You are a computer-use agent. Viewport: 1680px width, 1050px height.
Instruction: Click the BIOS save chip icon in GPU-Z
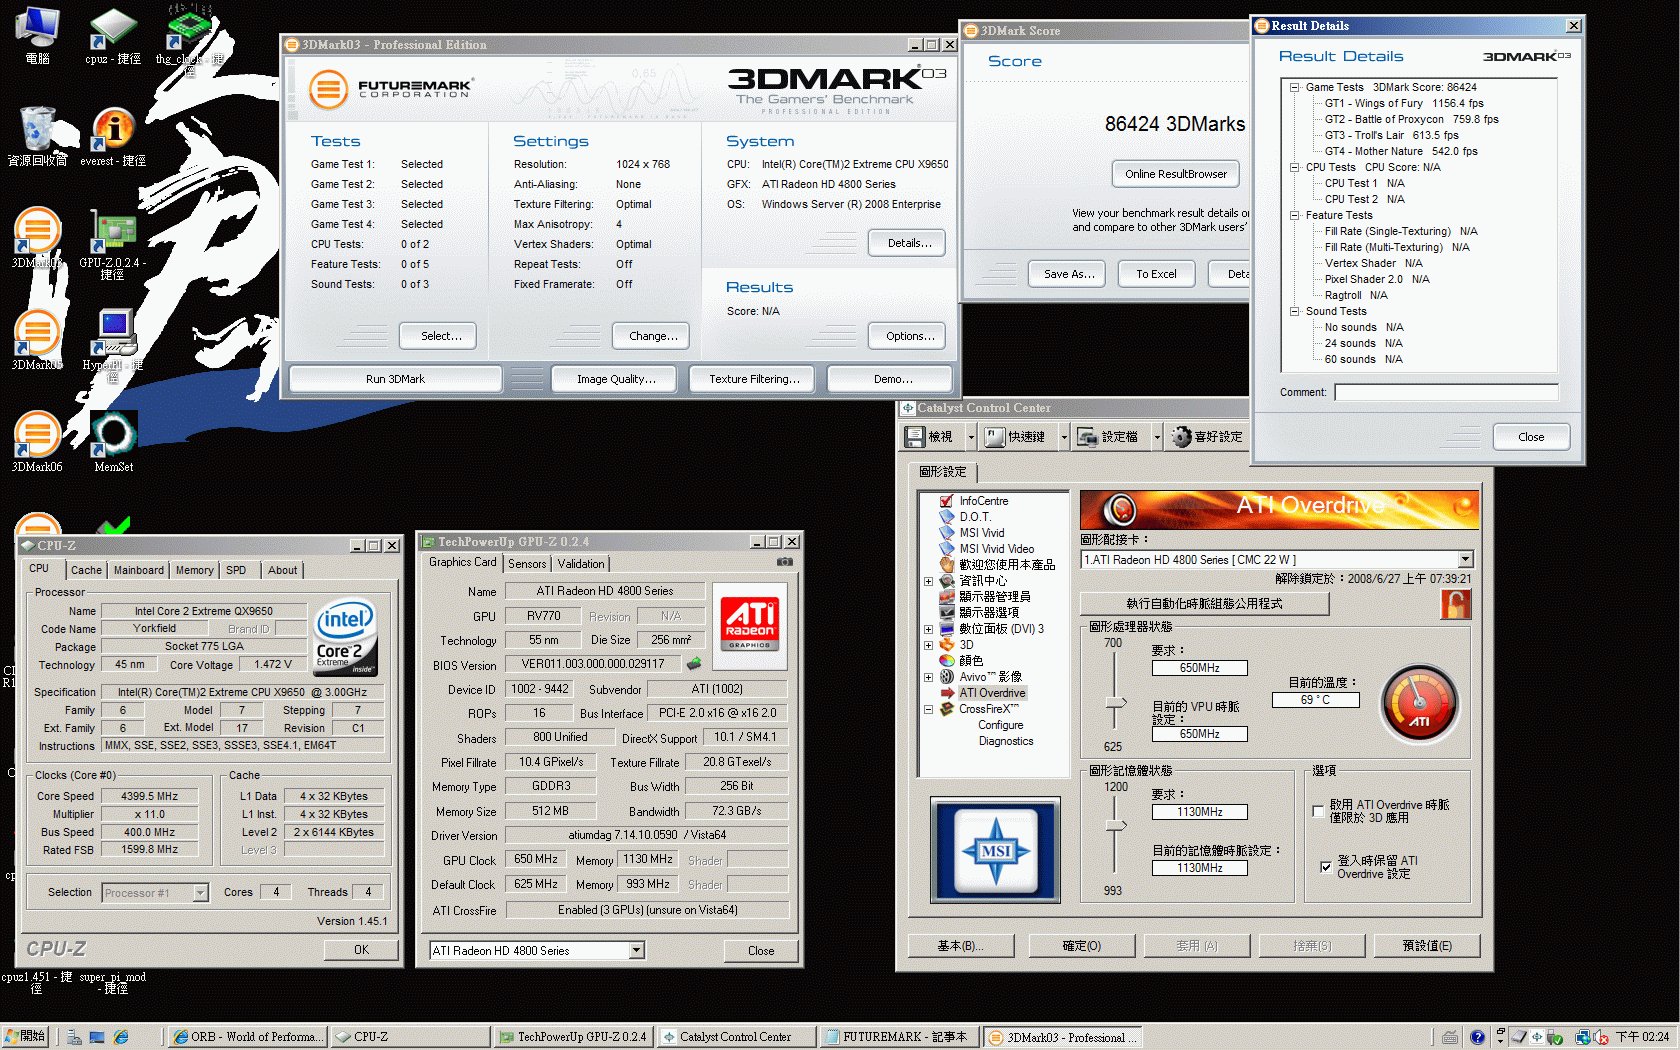pyautogui.click(x=694, y=663)
